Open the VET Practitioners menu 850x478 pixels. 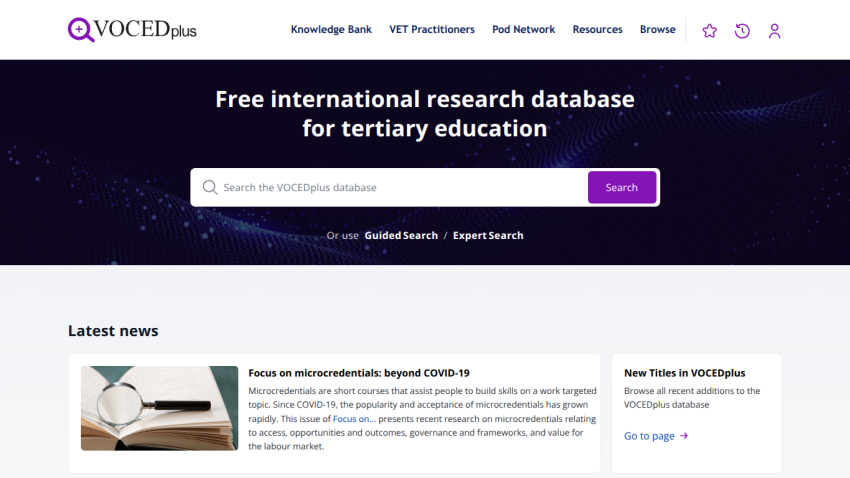coord(432,29)
